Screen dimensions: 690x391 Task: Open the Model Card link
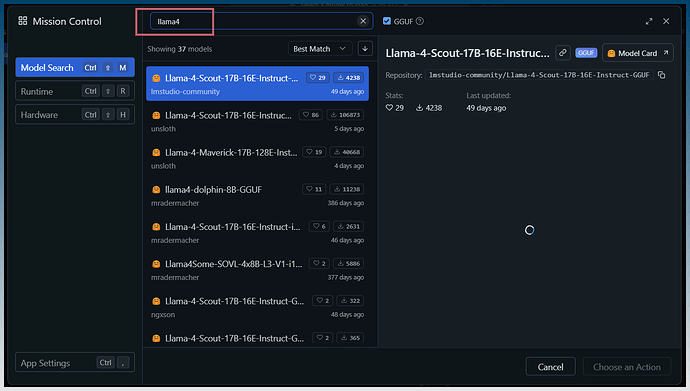tap(638, 53)
